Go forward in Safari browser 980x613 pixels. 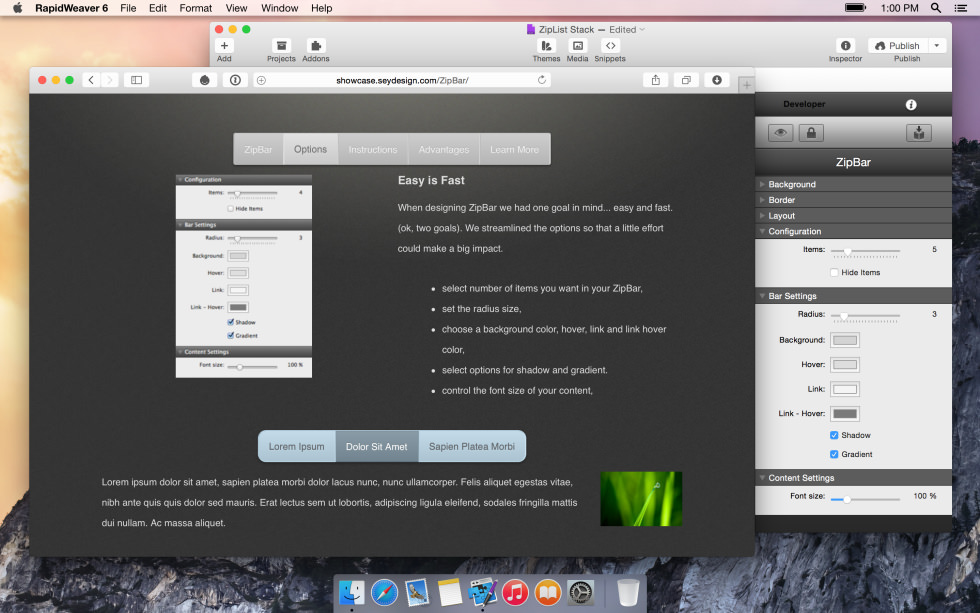(109, 80)
